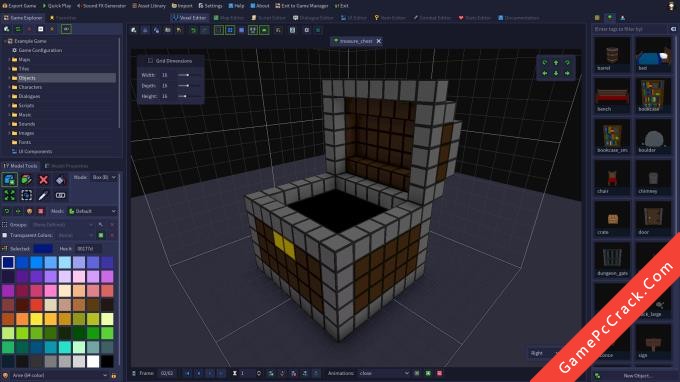The width and height of the screenshot is (680, 382).
Task: Select the eyedropper color picker tool
Action: pos(43,195)
